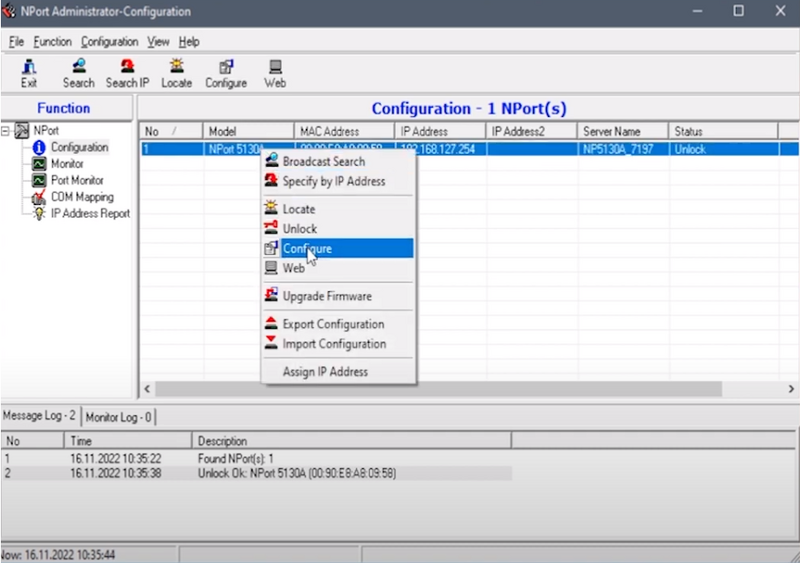Open the Help menu
Image resolution: width=800 pixels, height=563 pixels.
pos(189,42)
